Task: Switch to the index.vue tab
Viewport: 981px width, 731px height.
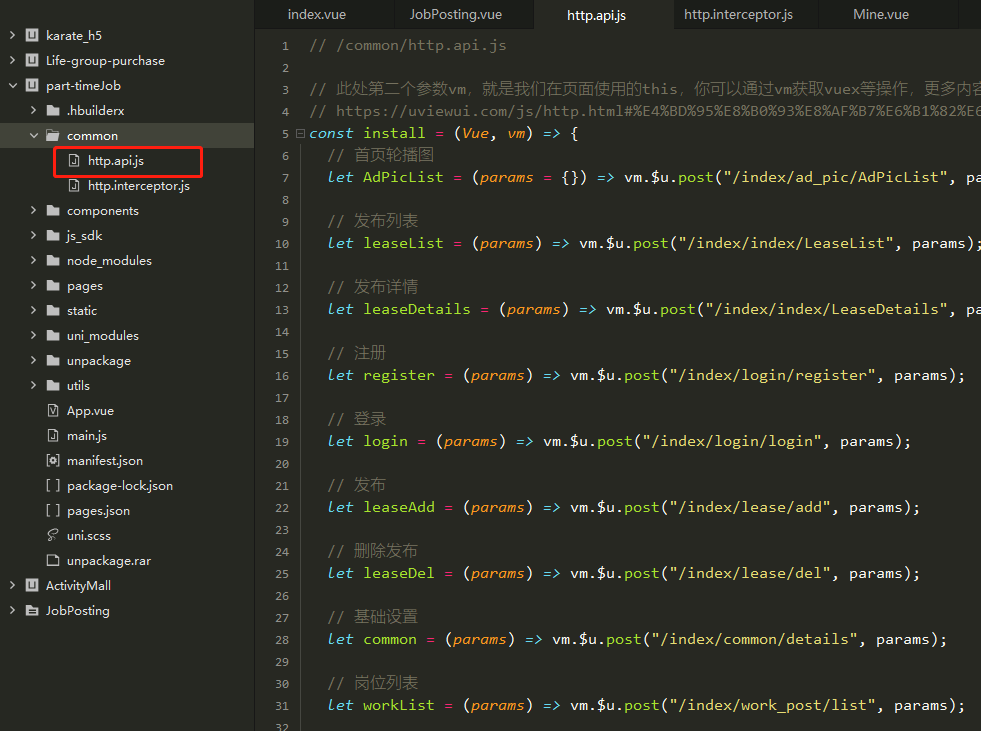Action: [x=317, y=14]
